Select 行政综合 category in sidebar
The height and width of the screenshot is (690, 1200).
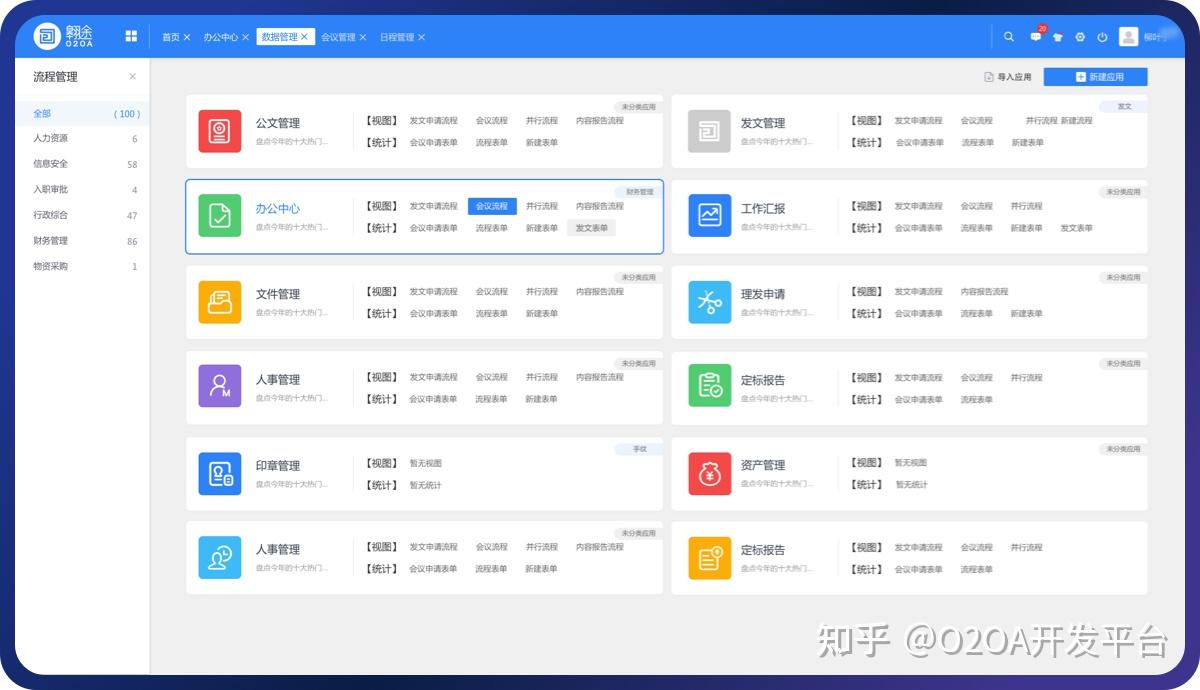click(x=82, y=215)
